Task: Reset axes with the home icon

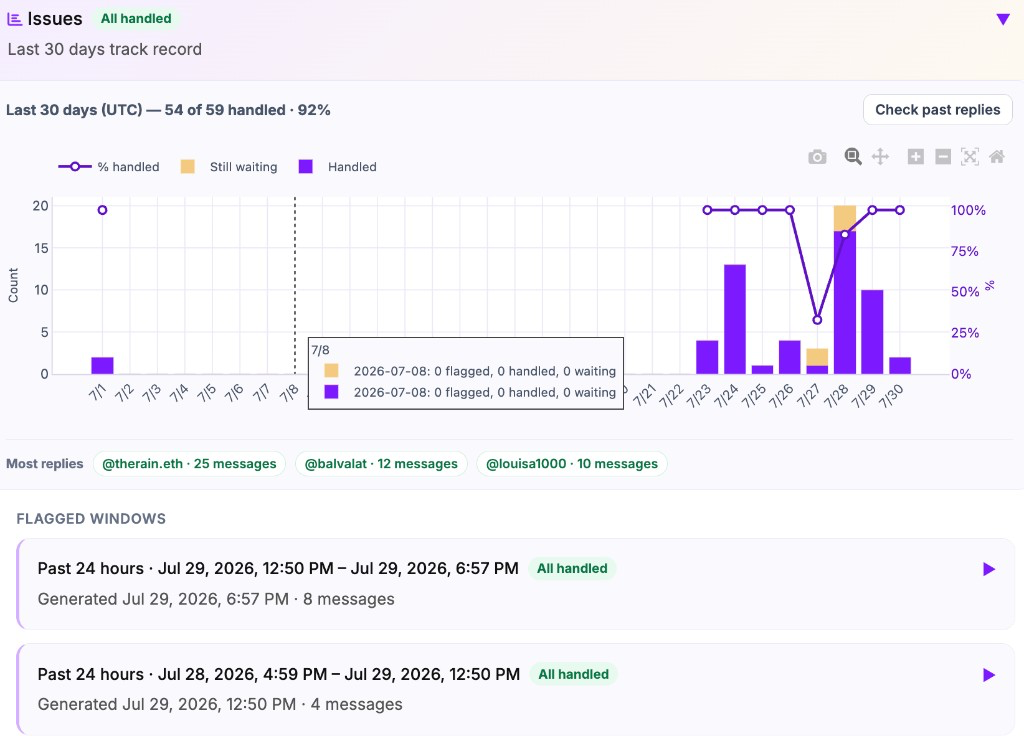Action: click(997, 157)
